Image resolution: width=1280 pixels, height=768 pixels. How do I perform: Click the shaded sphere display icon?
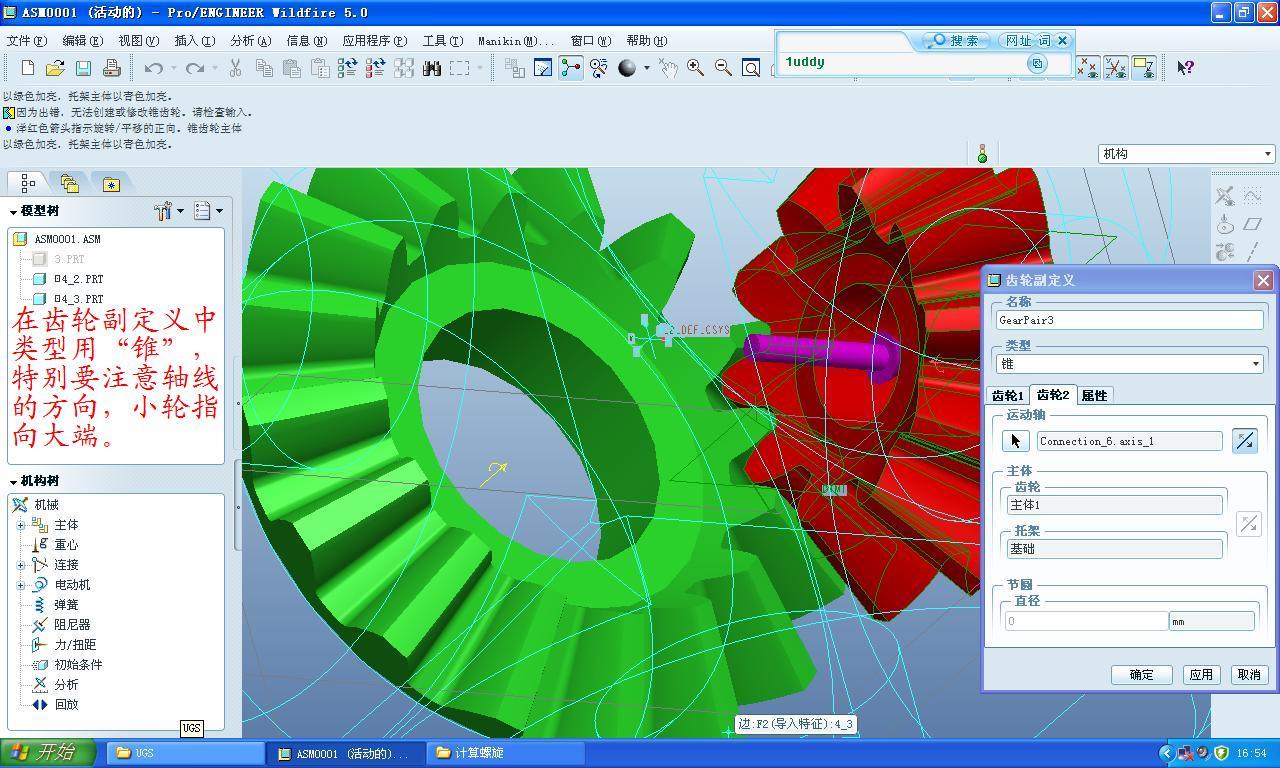627,68
